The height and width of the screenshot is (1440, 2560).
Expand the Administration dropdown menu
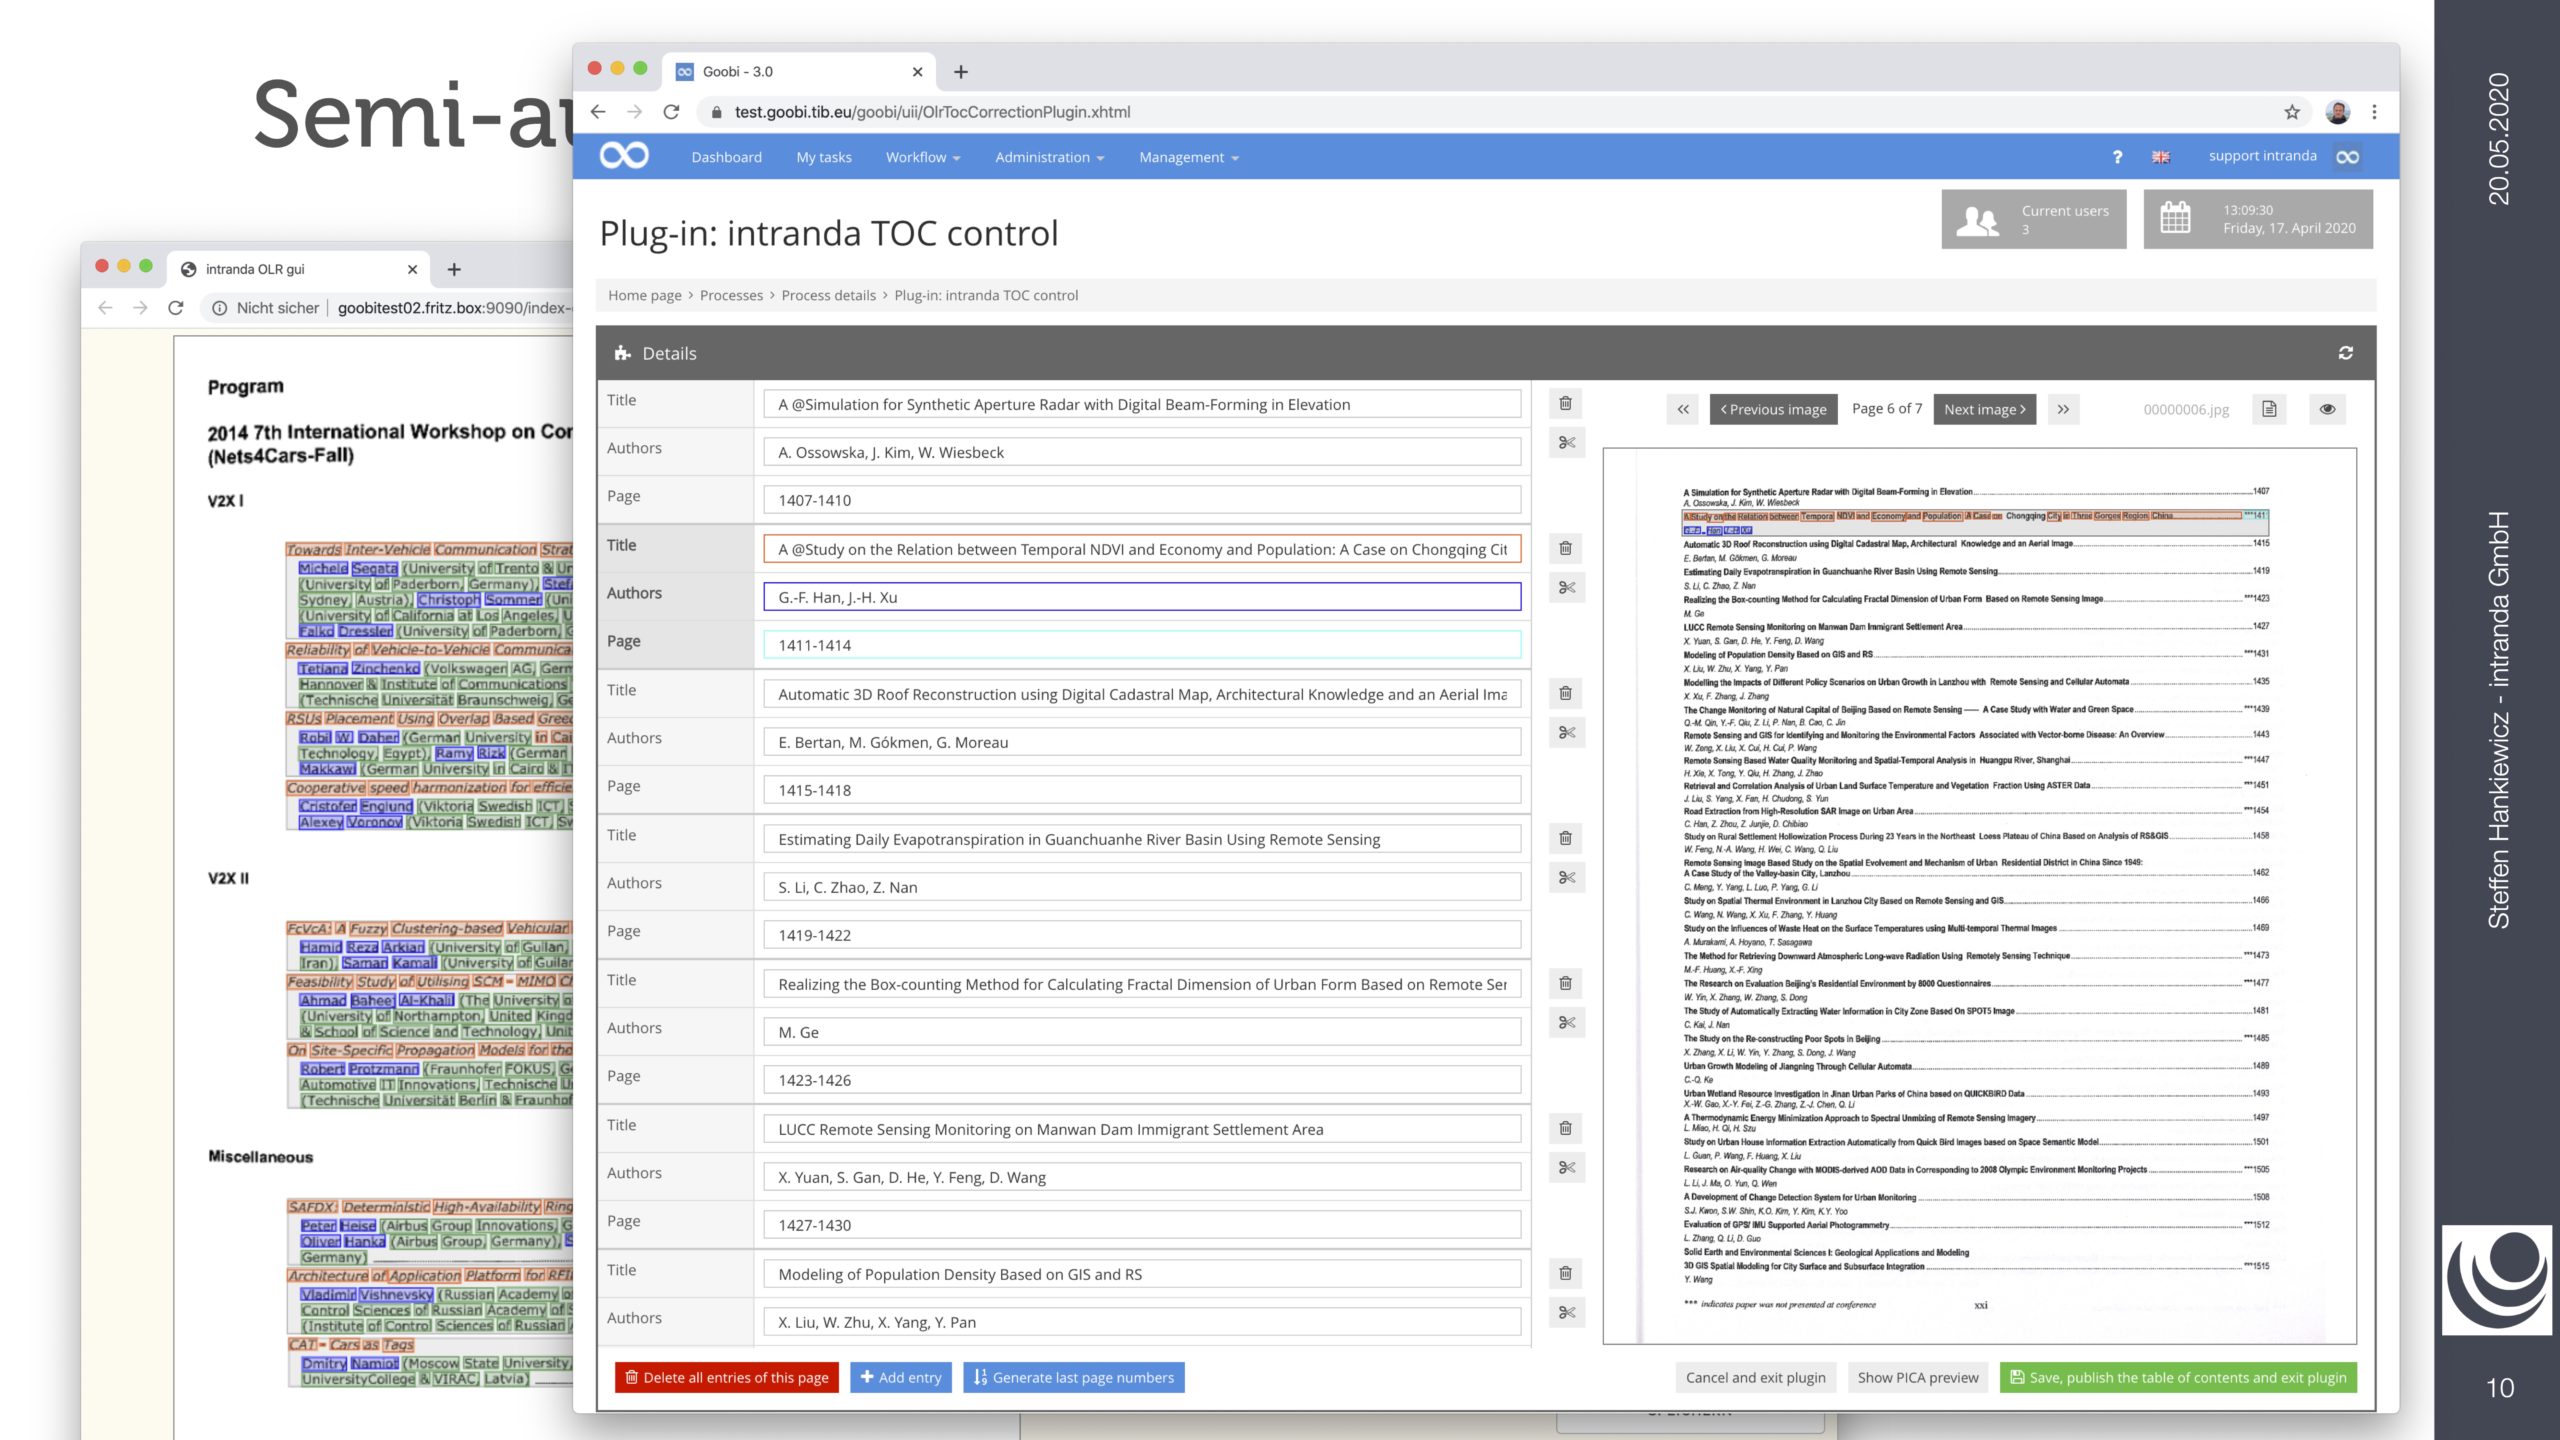[1049, 157]
